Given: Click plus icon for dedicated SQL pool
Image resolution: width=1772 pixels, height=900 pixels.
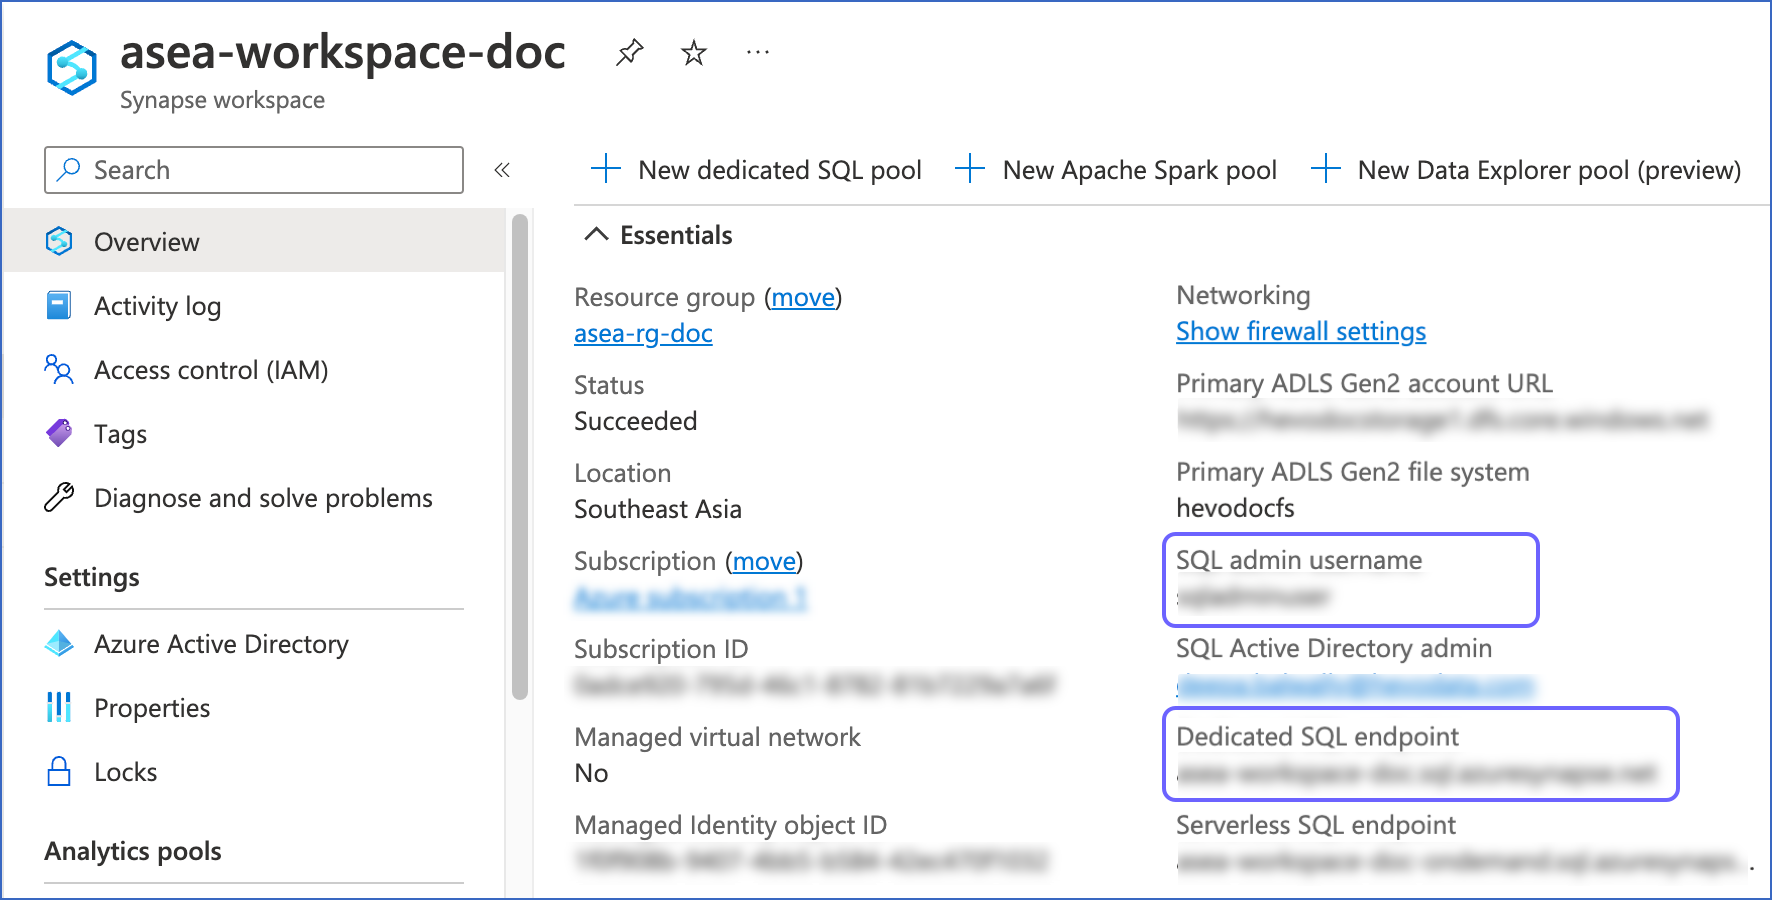Looking at the screenshot, I should (x=606, y=169).
